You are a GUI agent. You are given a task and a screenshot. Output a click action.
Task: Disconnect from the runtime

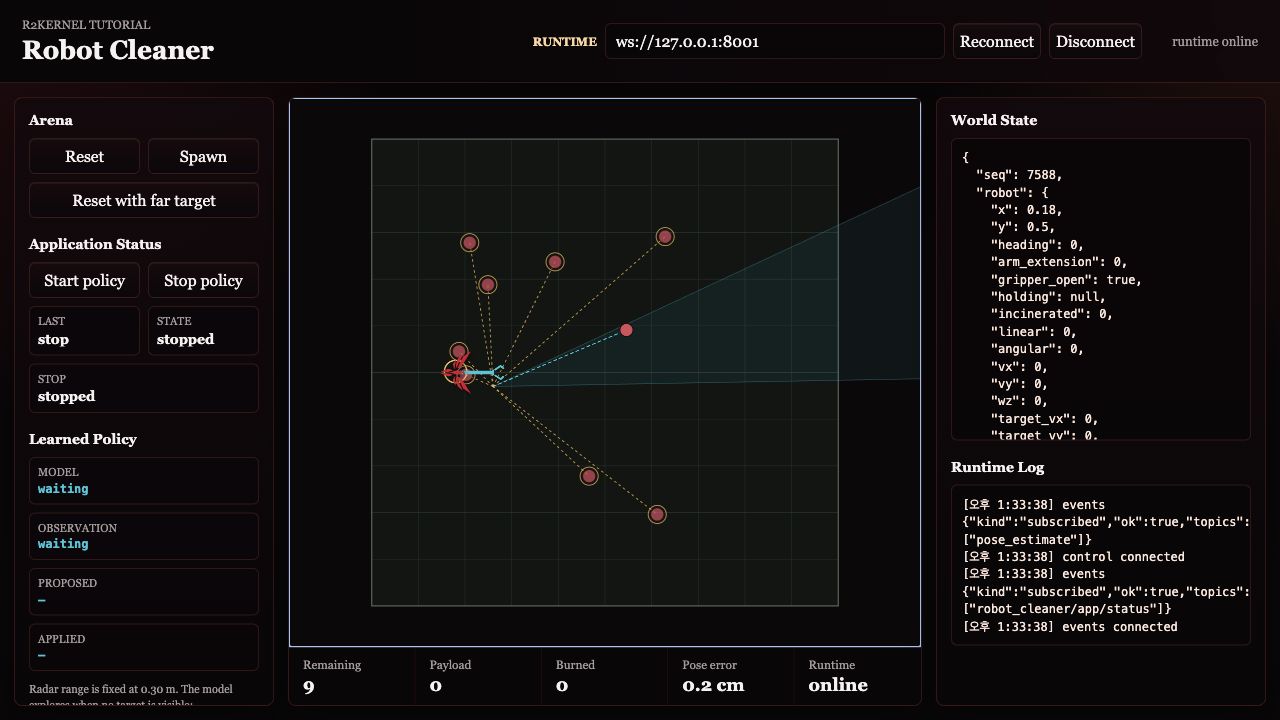click(1095, 41)
